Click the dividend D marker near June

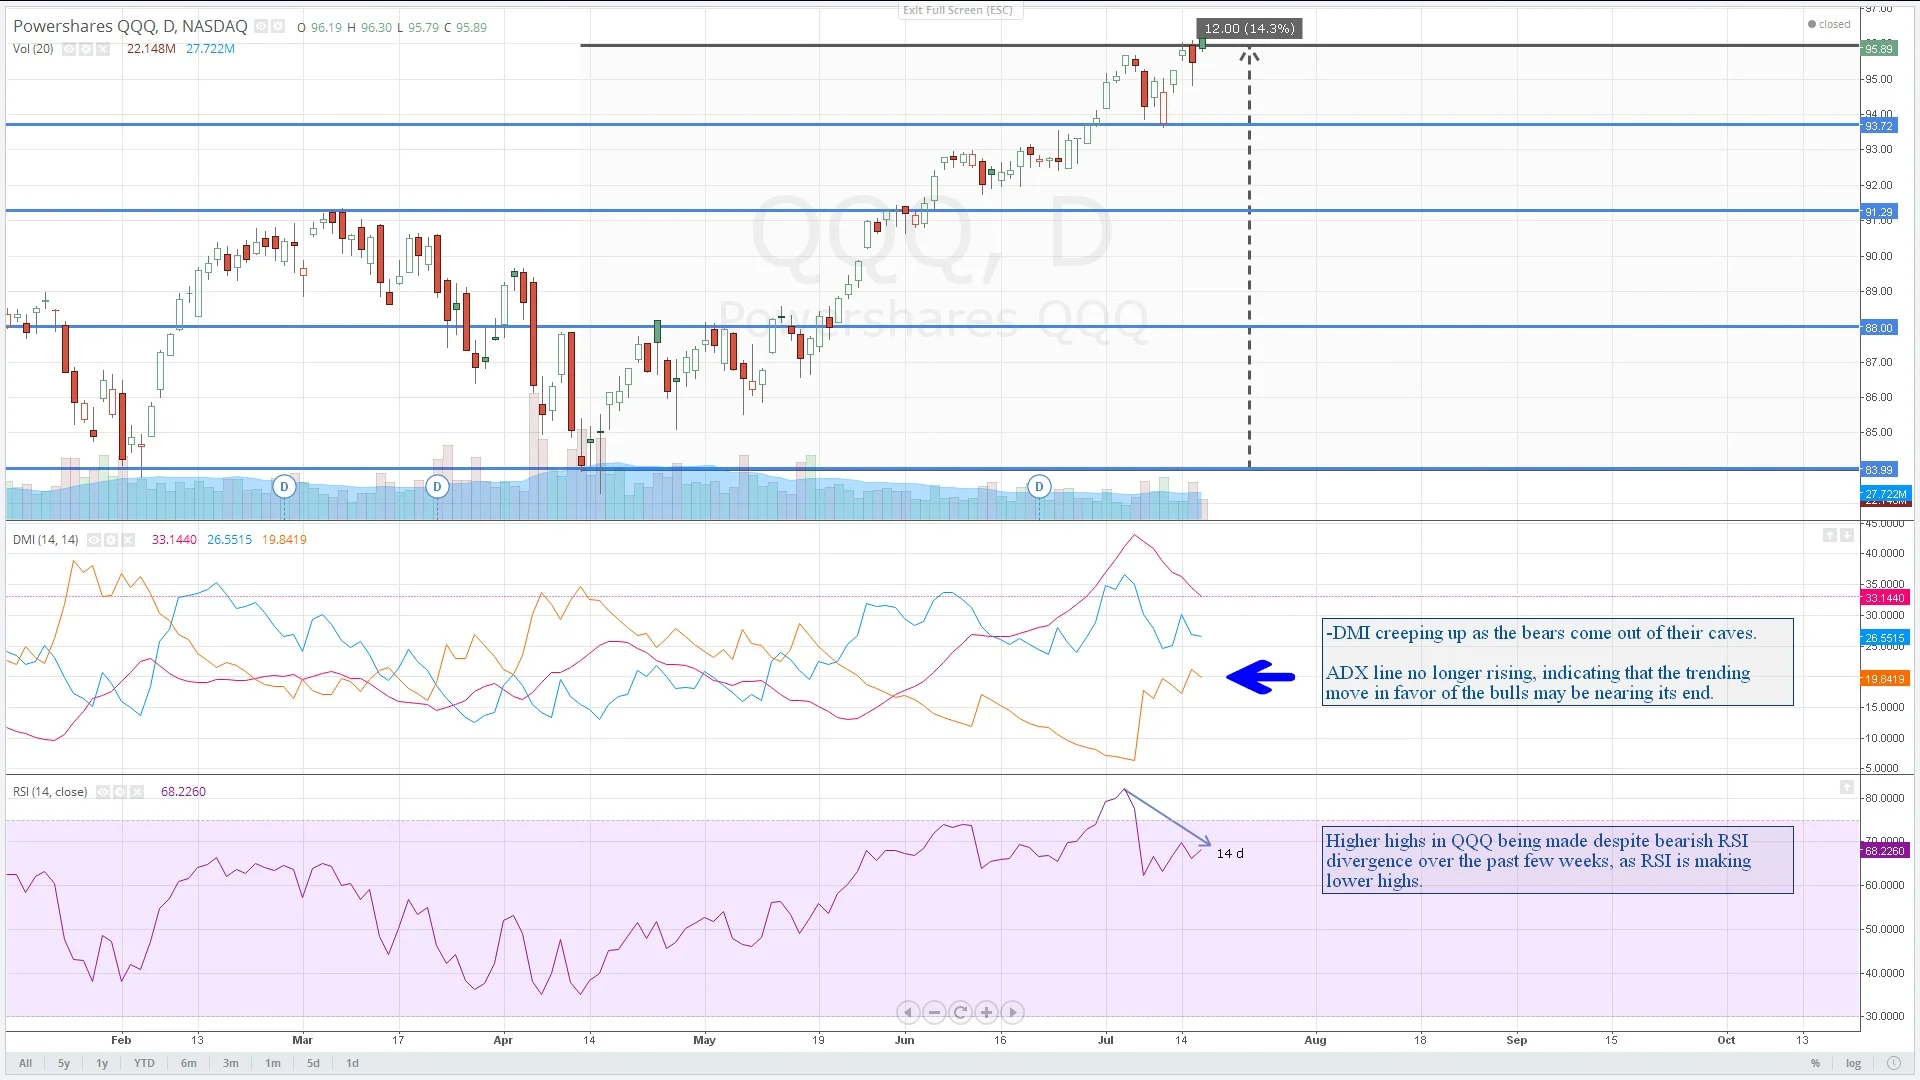click(x=1039, y=487)
